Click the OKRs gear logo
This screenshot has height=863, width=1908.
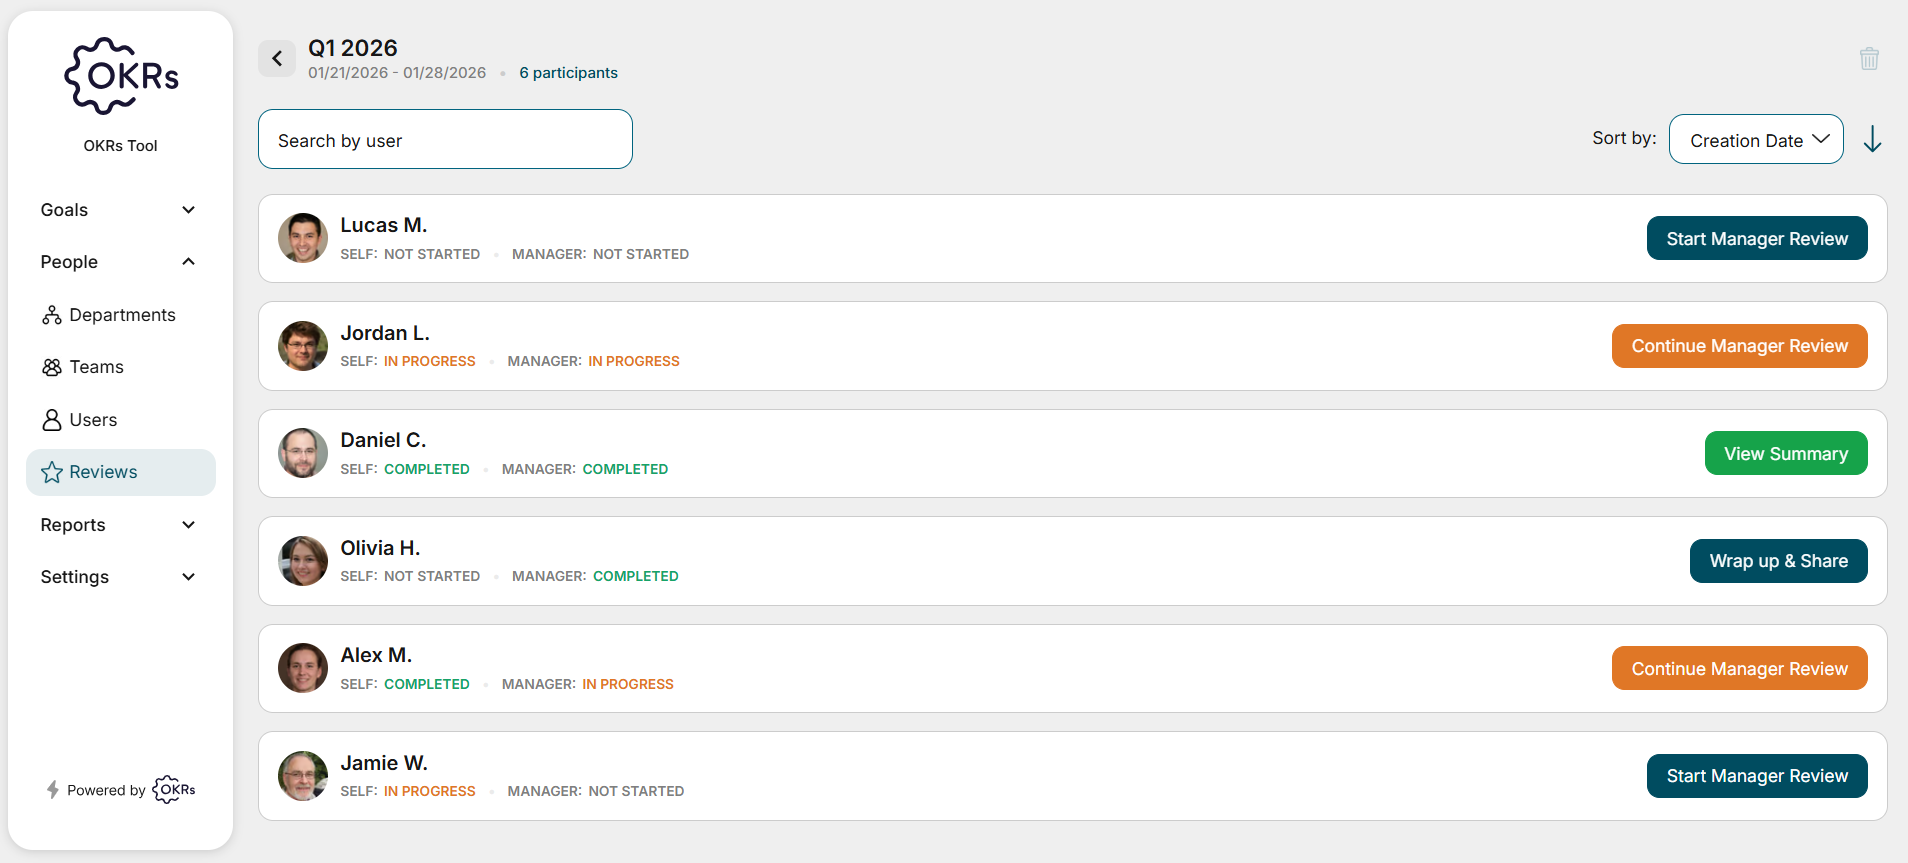pyautogui.click(x=121, y=76)
